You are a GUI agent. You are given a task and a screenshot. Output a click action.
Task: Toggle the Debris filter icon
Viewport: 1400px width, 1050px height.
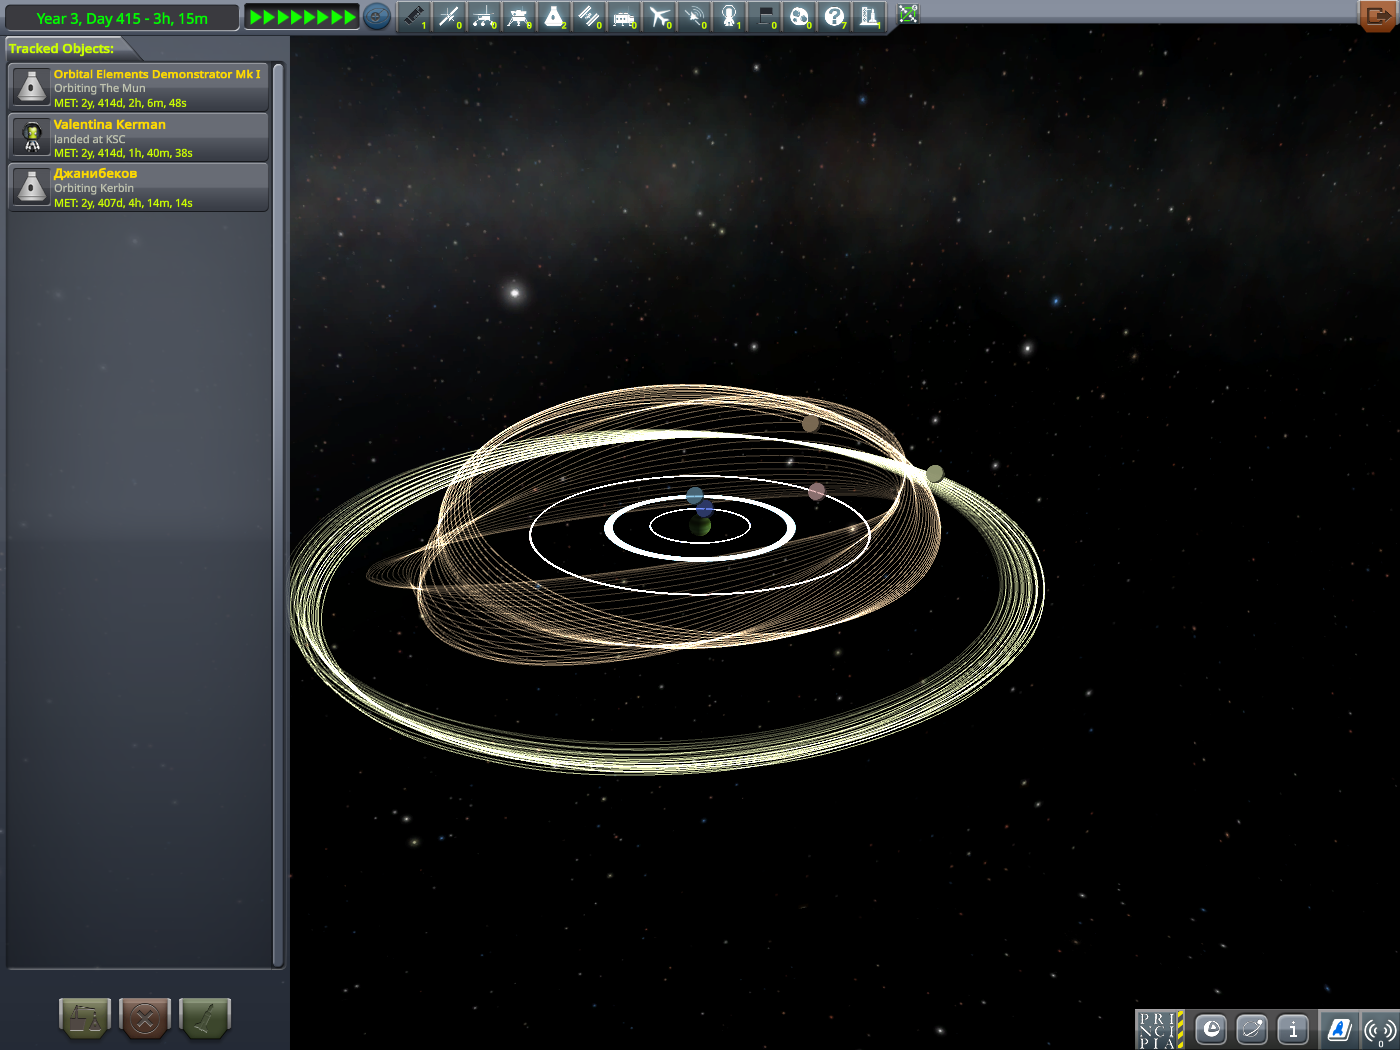pyautogui.click(x=414, y=16)
